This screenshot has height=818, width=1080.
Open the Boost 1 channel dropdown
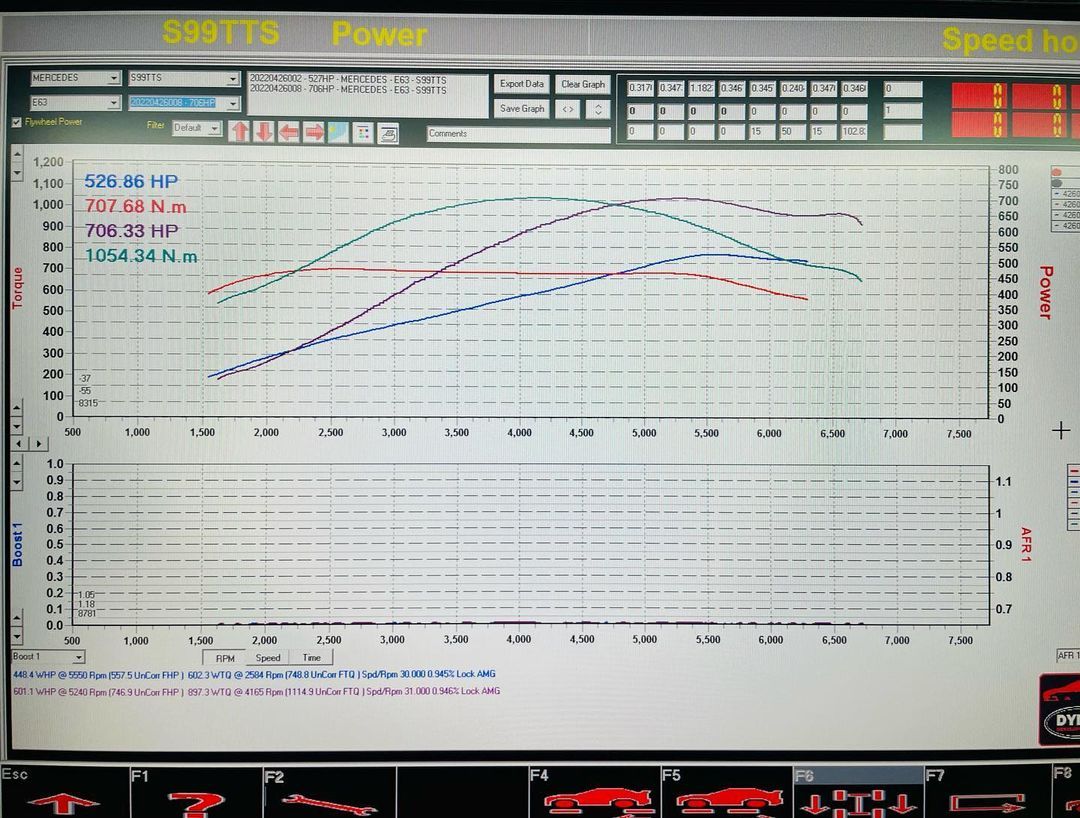(48, 657)
